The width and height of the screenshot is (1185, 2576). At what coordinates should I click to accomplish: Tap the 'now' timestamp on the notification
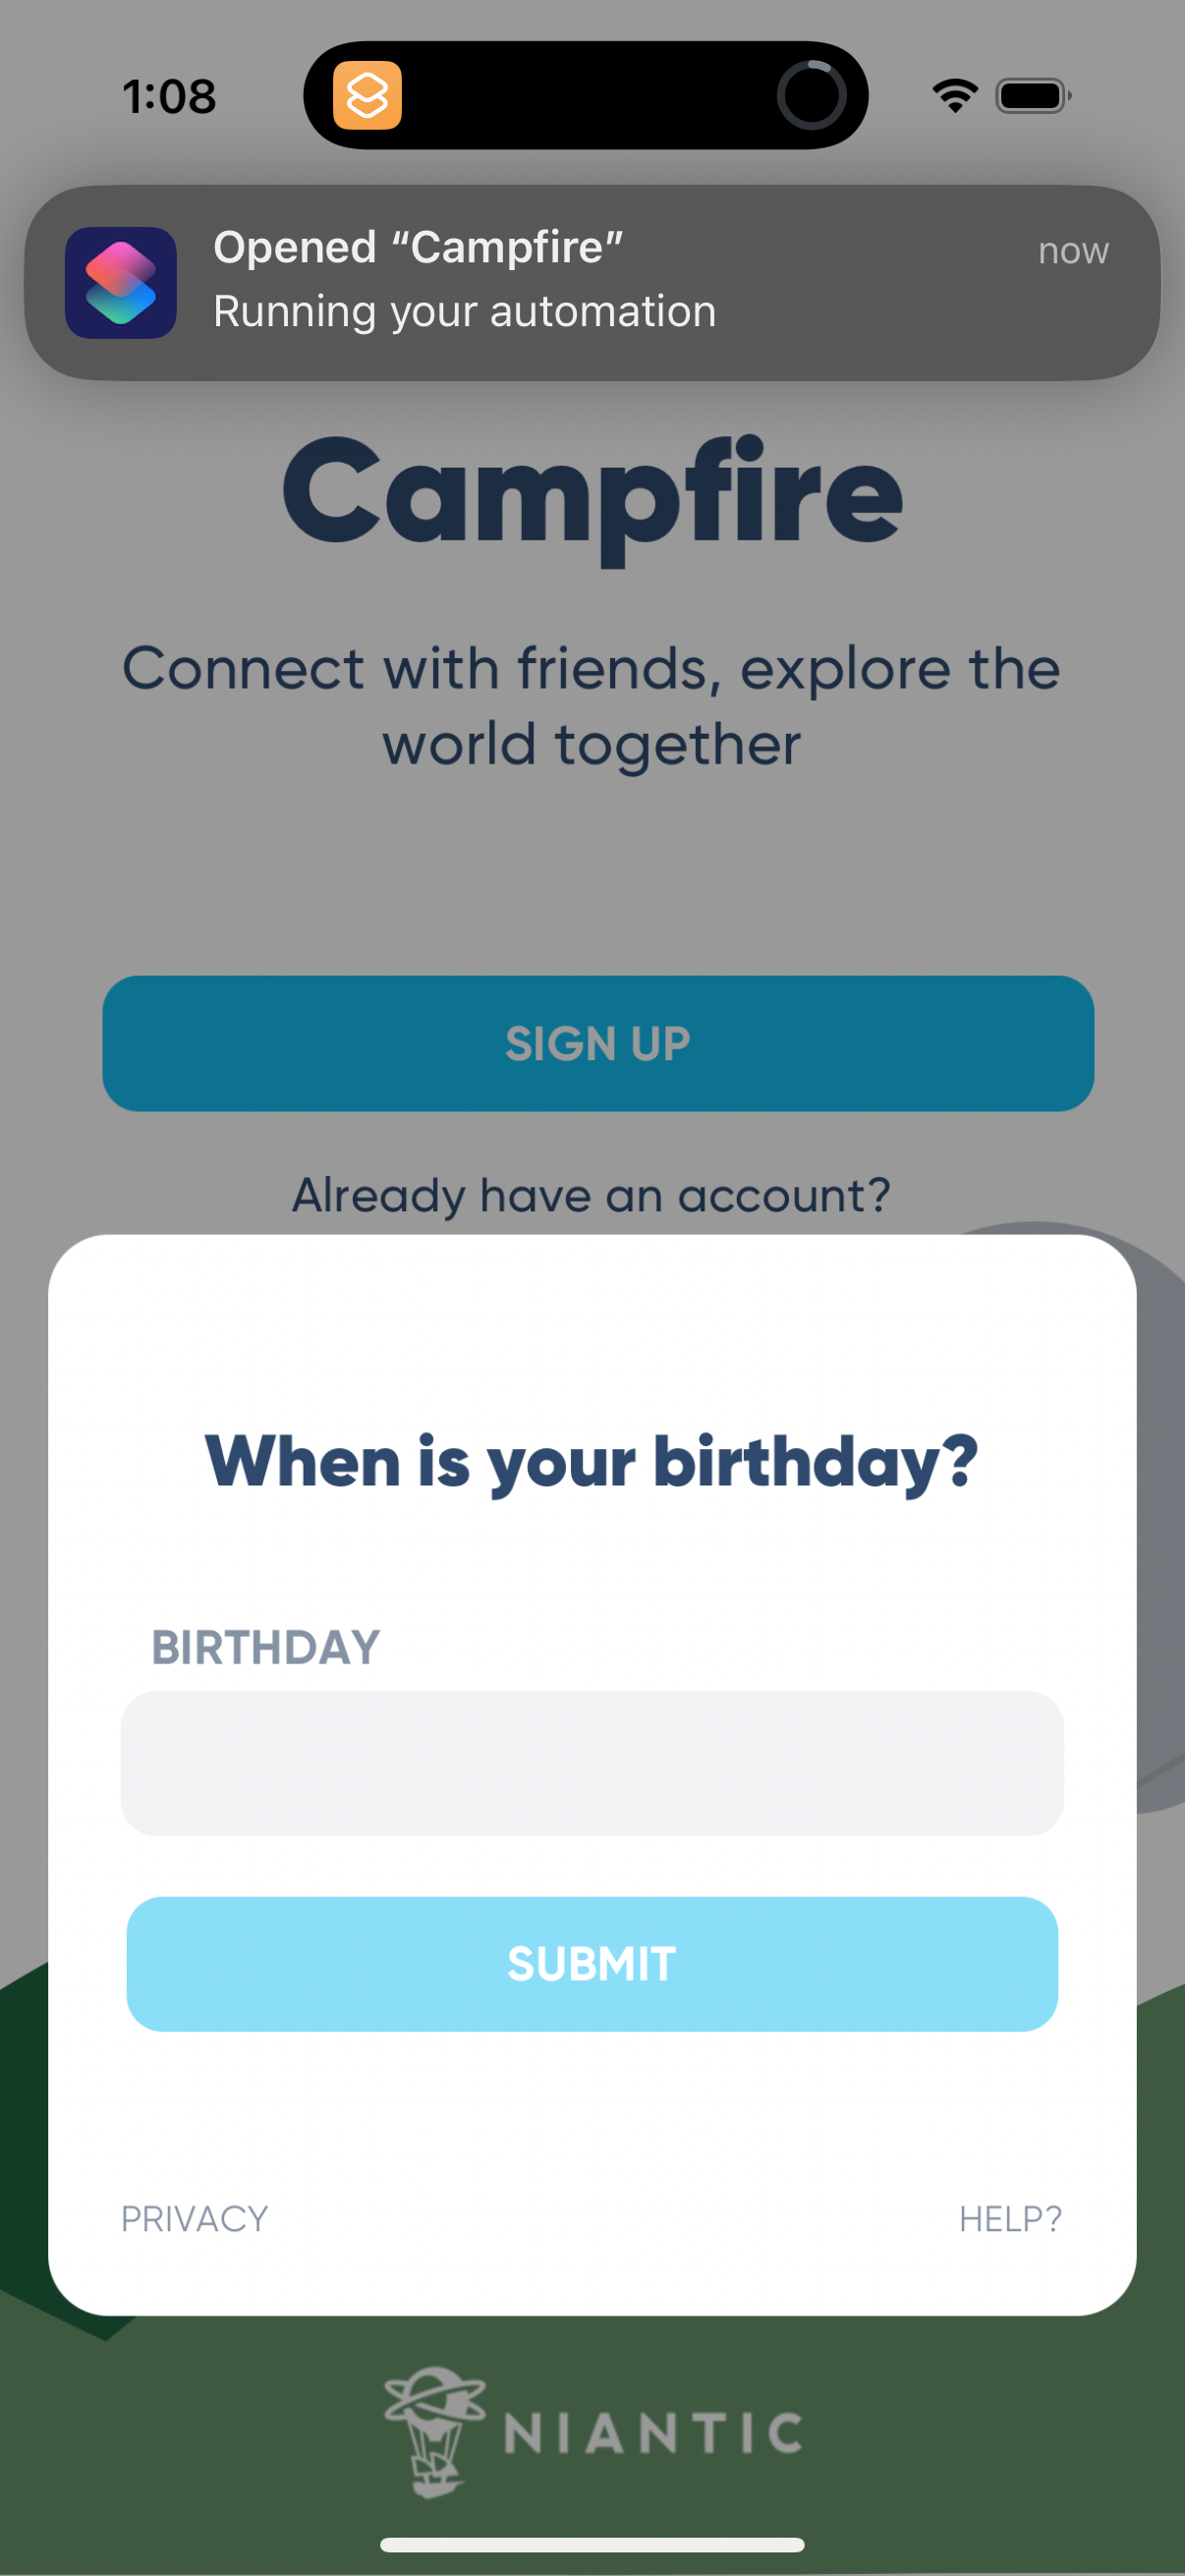click(x=1072, y=251)
